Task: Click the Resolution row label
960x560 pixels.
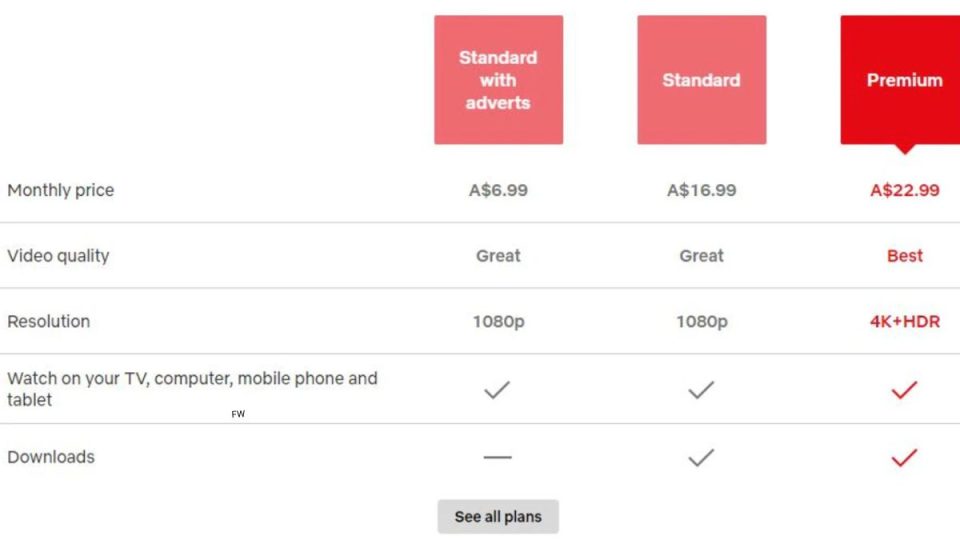Action: tap(48, 322)
